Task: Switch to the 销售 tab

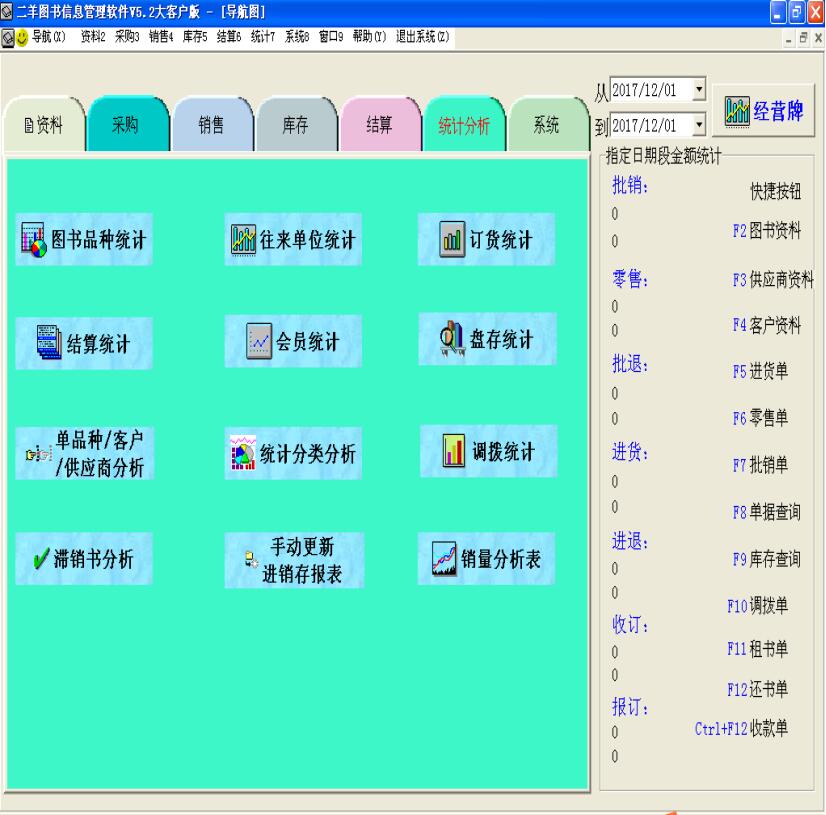Action: click(x=212, y=124)
